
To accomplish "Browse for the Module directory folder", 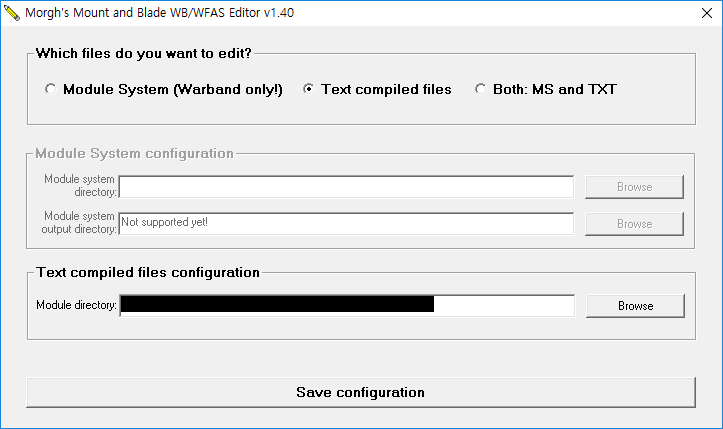I will click(x=635, y=306).
